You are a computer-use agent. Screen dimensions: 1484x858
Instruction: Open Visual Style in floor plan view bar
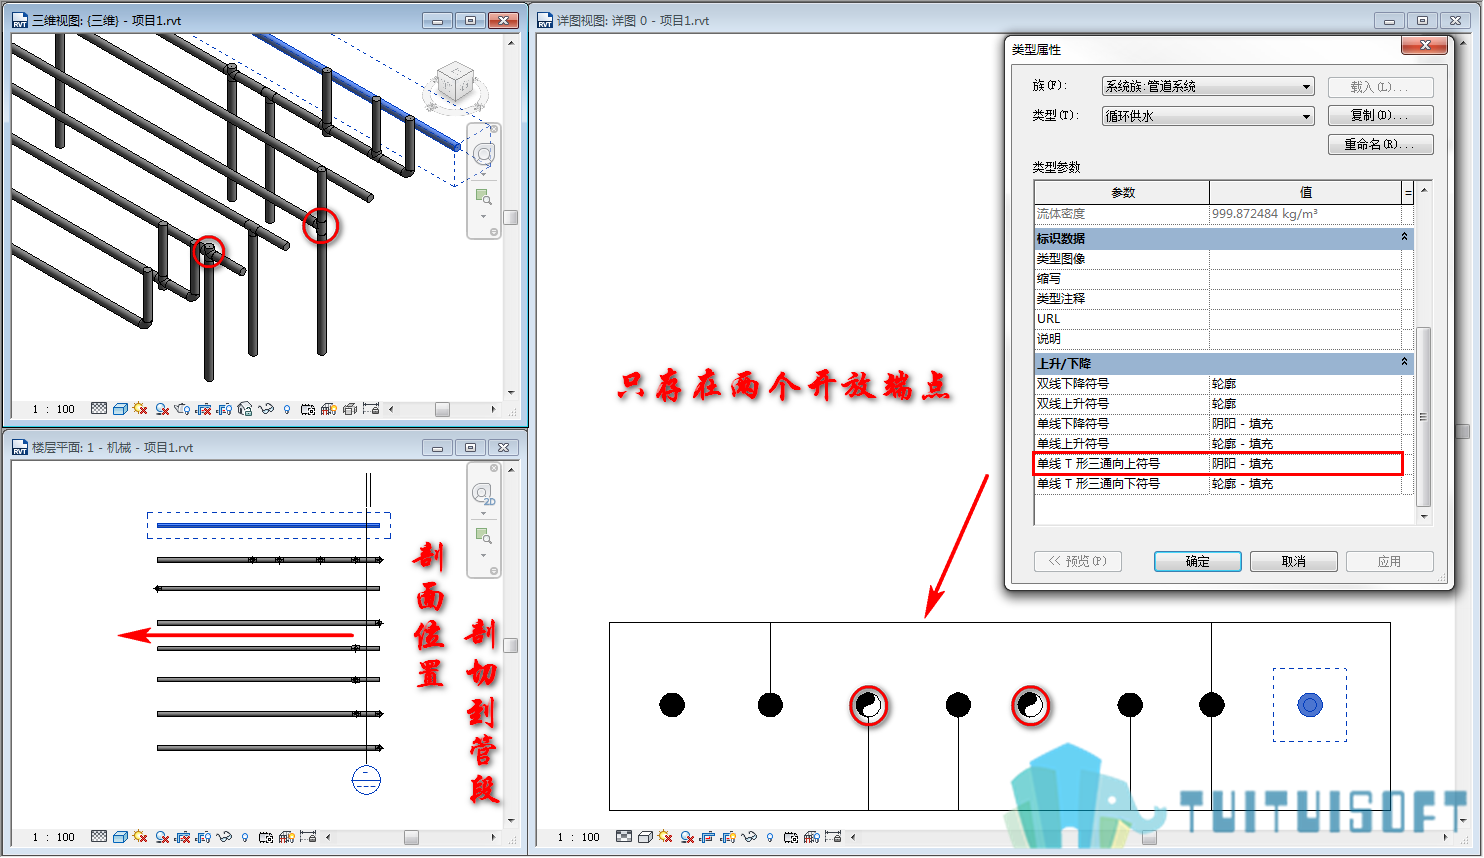[x=120, y=837]
